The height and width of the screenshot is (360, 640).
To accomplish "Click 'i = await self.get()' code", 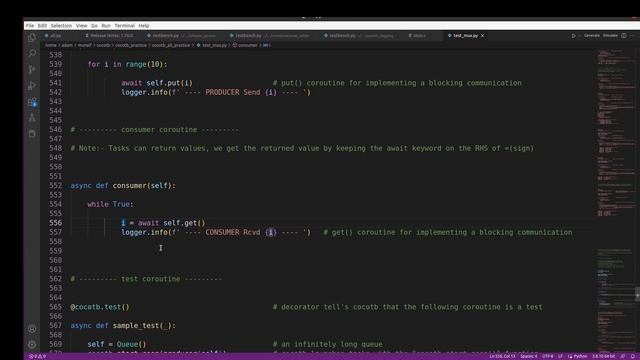I will pos(163,223).
